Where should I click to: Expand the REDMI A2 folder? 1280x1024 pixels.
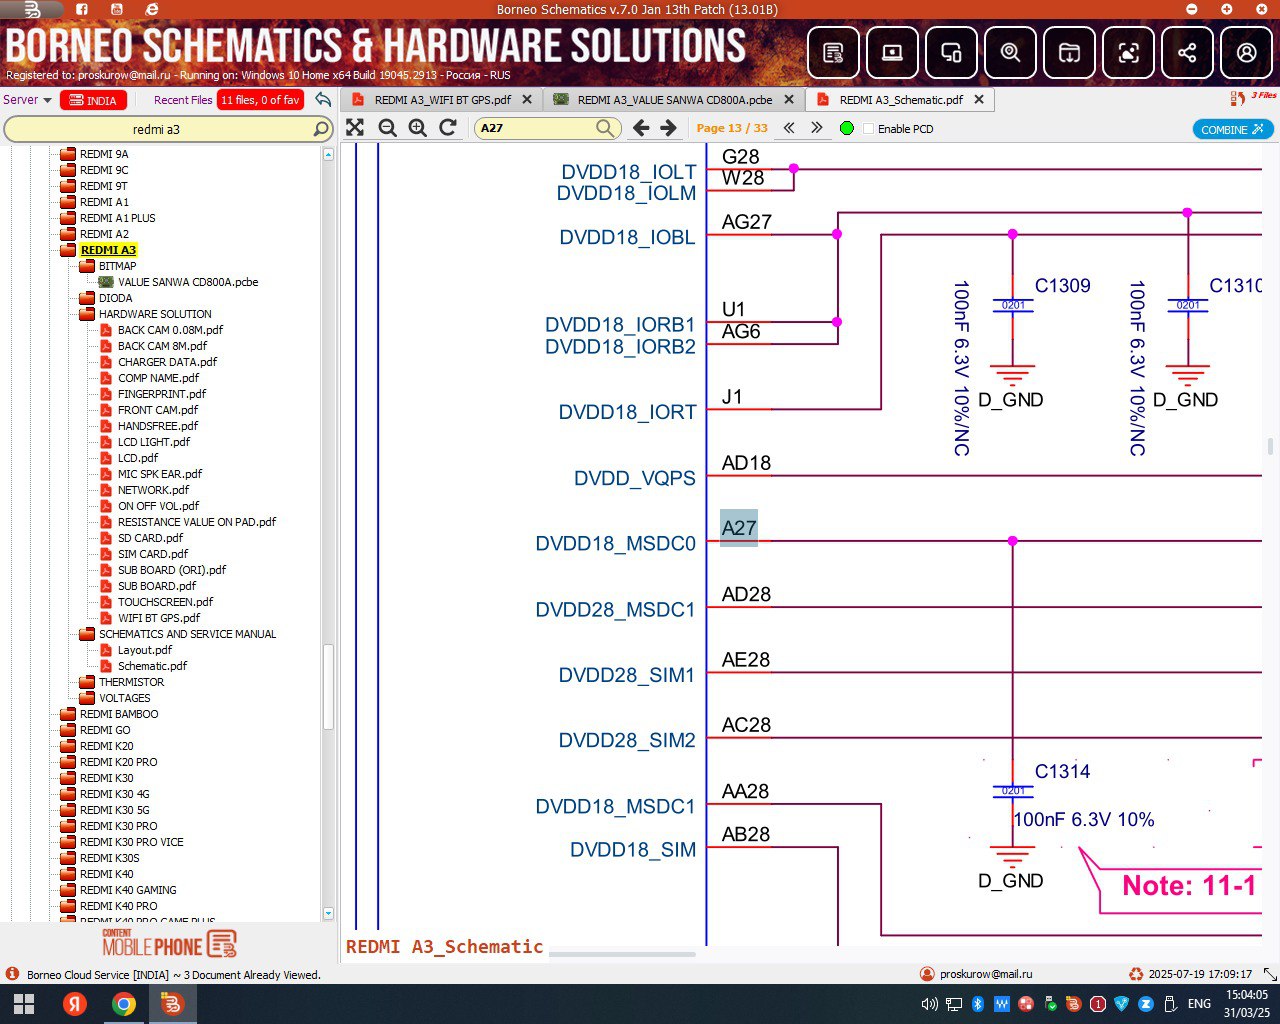pyautogui.click(x=68, y=234)
